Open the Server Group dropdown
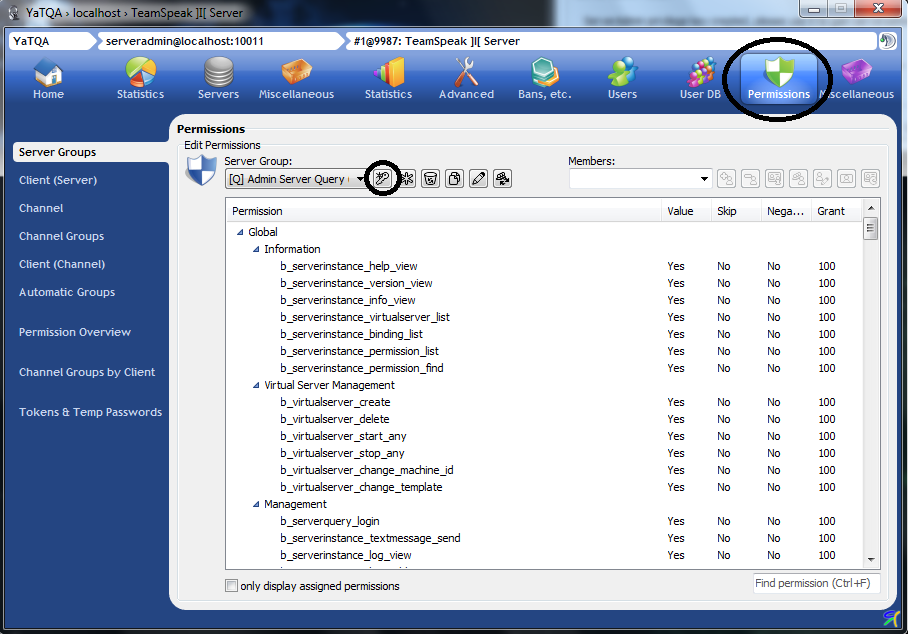This screenshot has height=634, width=908. 296,179
